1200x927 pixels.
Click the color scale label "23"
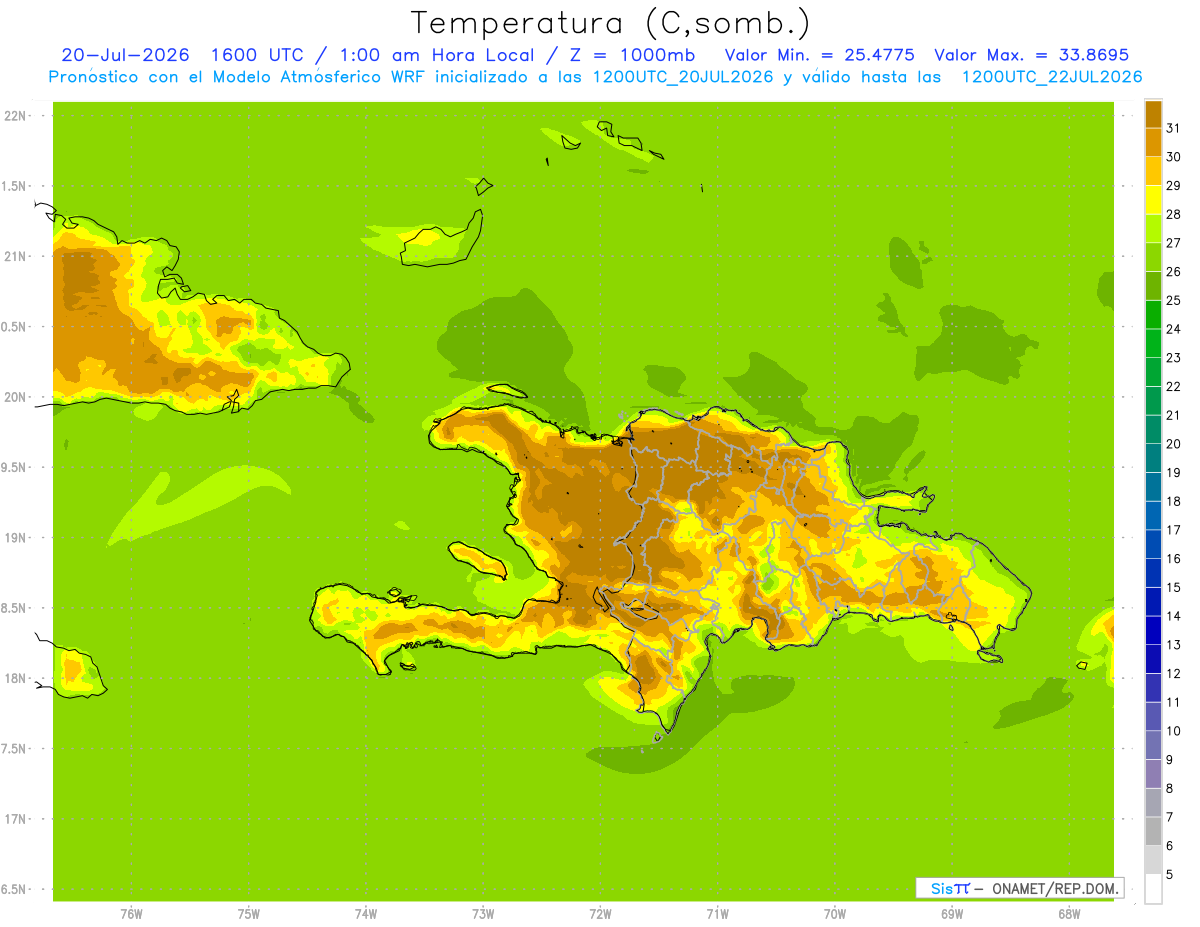coord(1173,358)
